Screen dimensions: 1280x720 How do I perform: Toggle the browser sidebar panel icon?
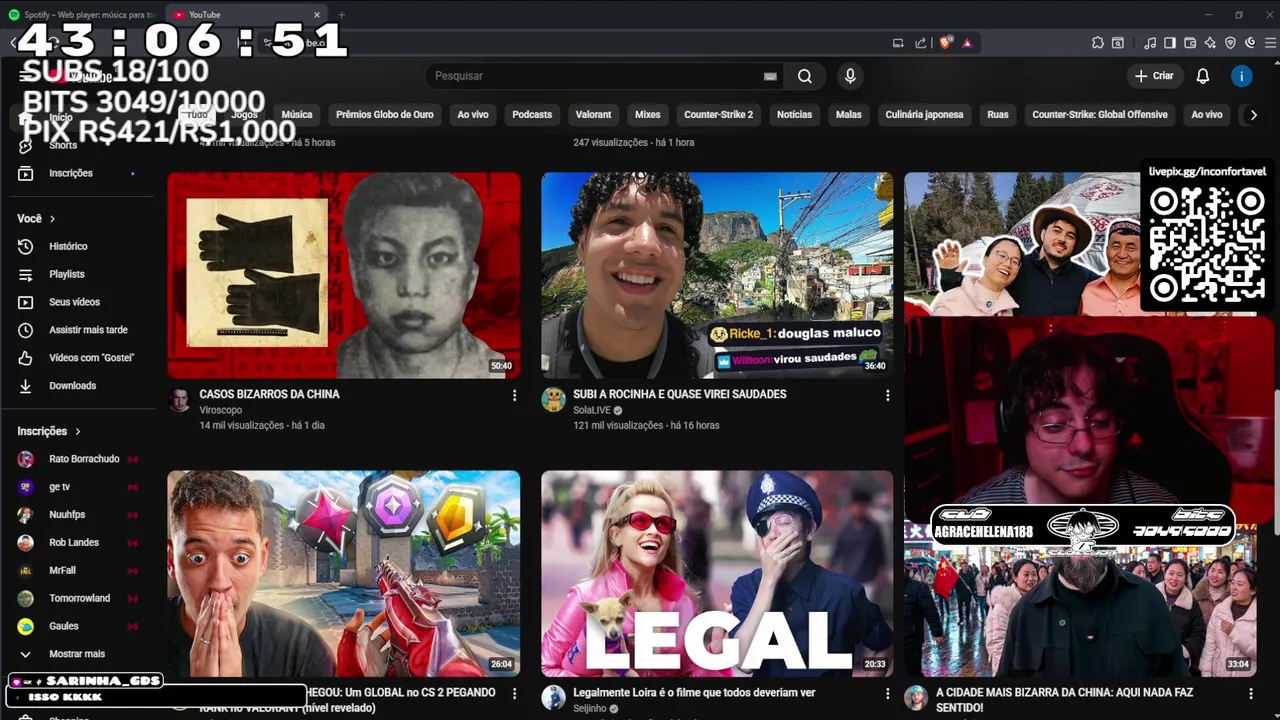coord(1170,43)
